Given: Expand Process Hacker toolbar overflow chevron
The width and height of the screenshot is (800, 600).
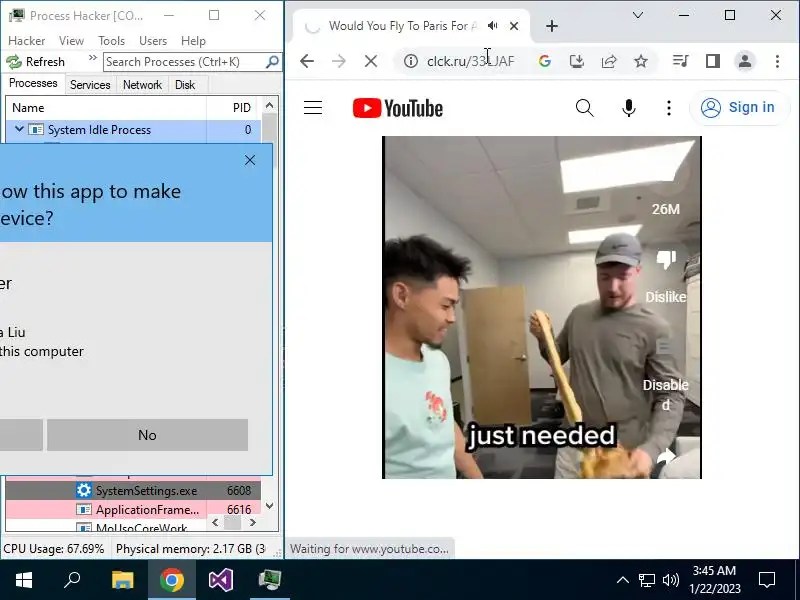Looking at the screenshot, I should (x=93, y=58).
